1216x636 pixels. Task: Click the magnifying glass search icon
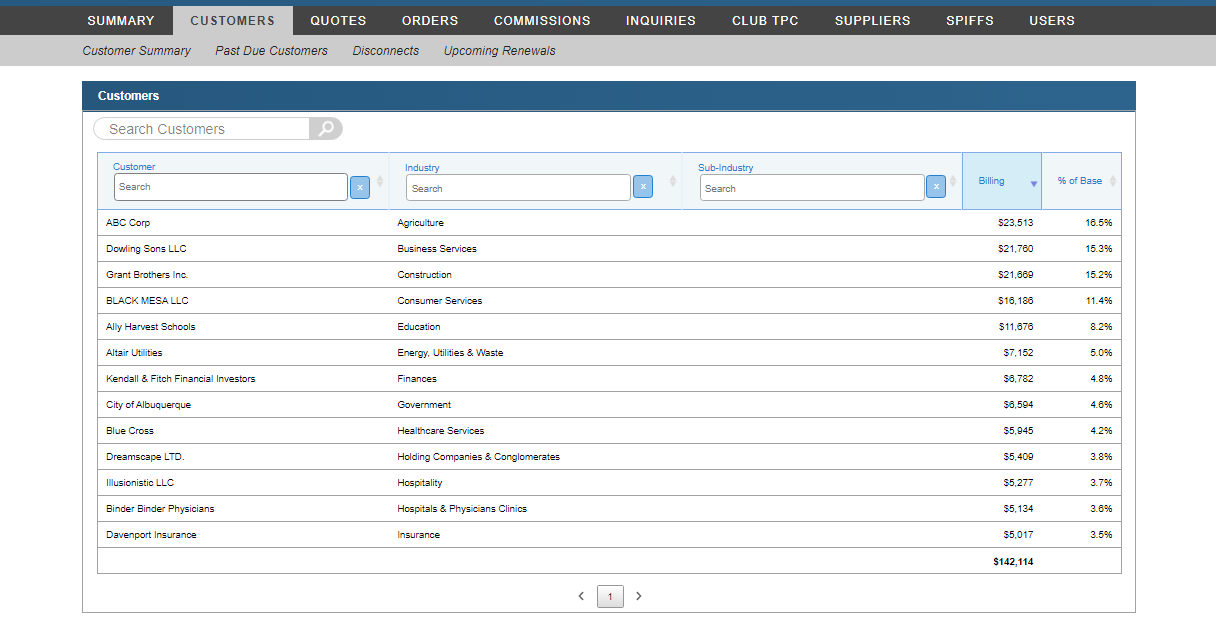point(327,128)
